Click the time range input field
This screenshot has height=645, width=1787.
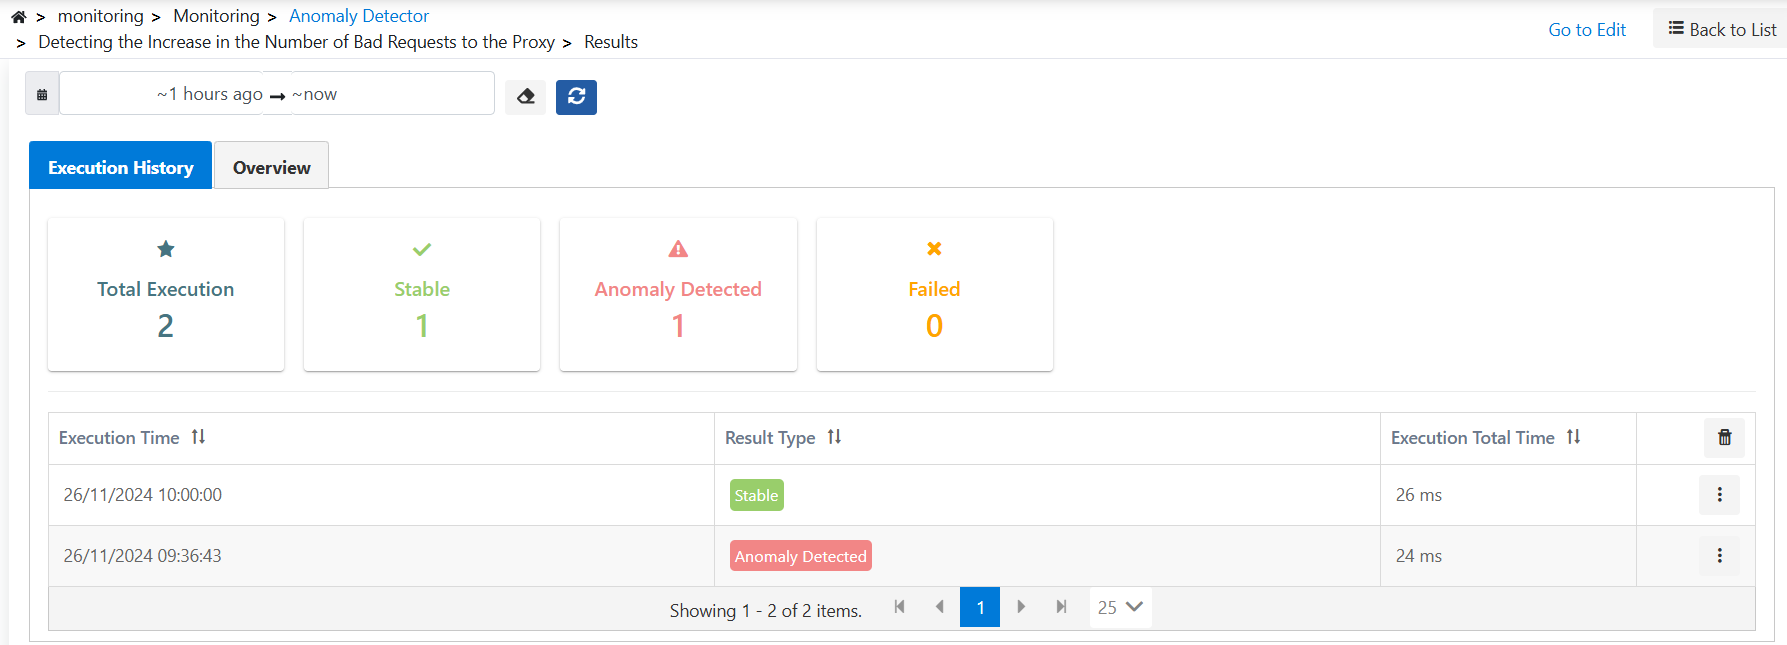(x=277, y=94)
